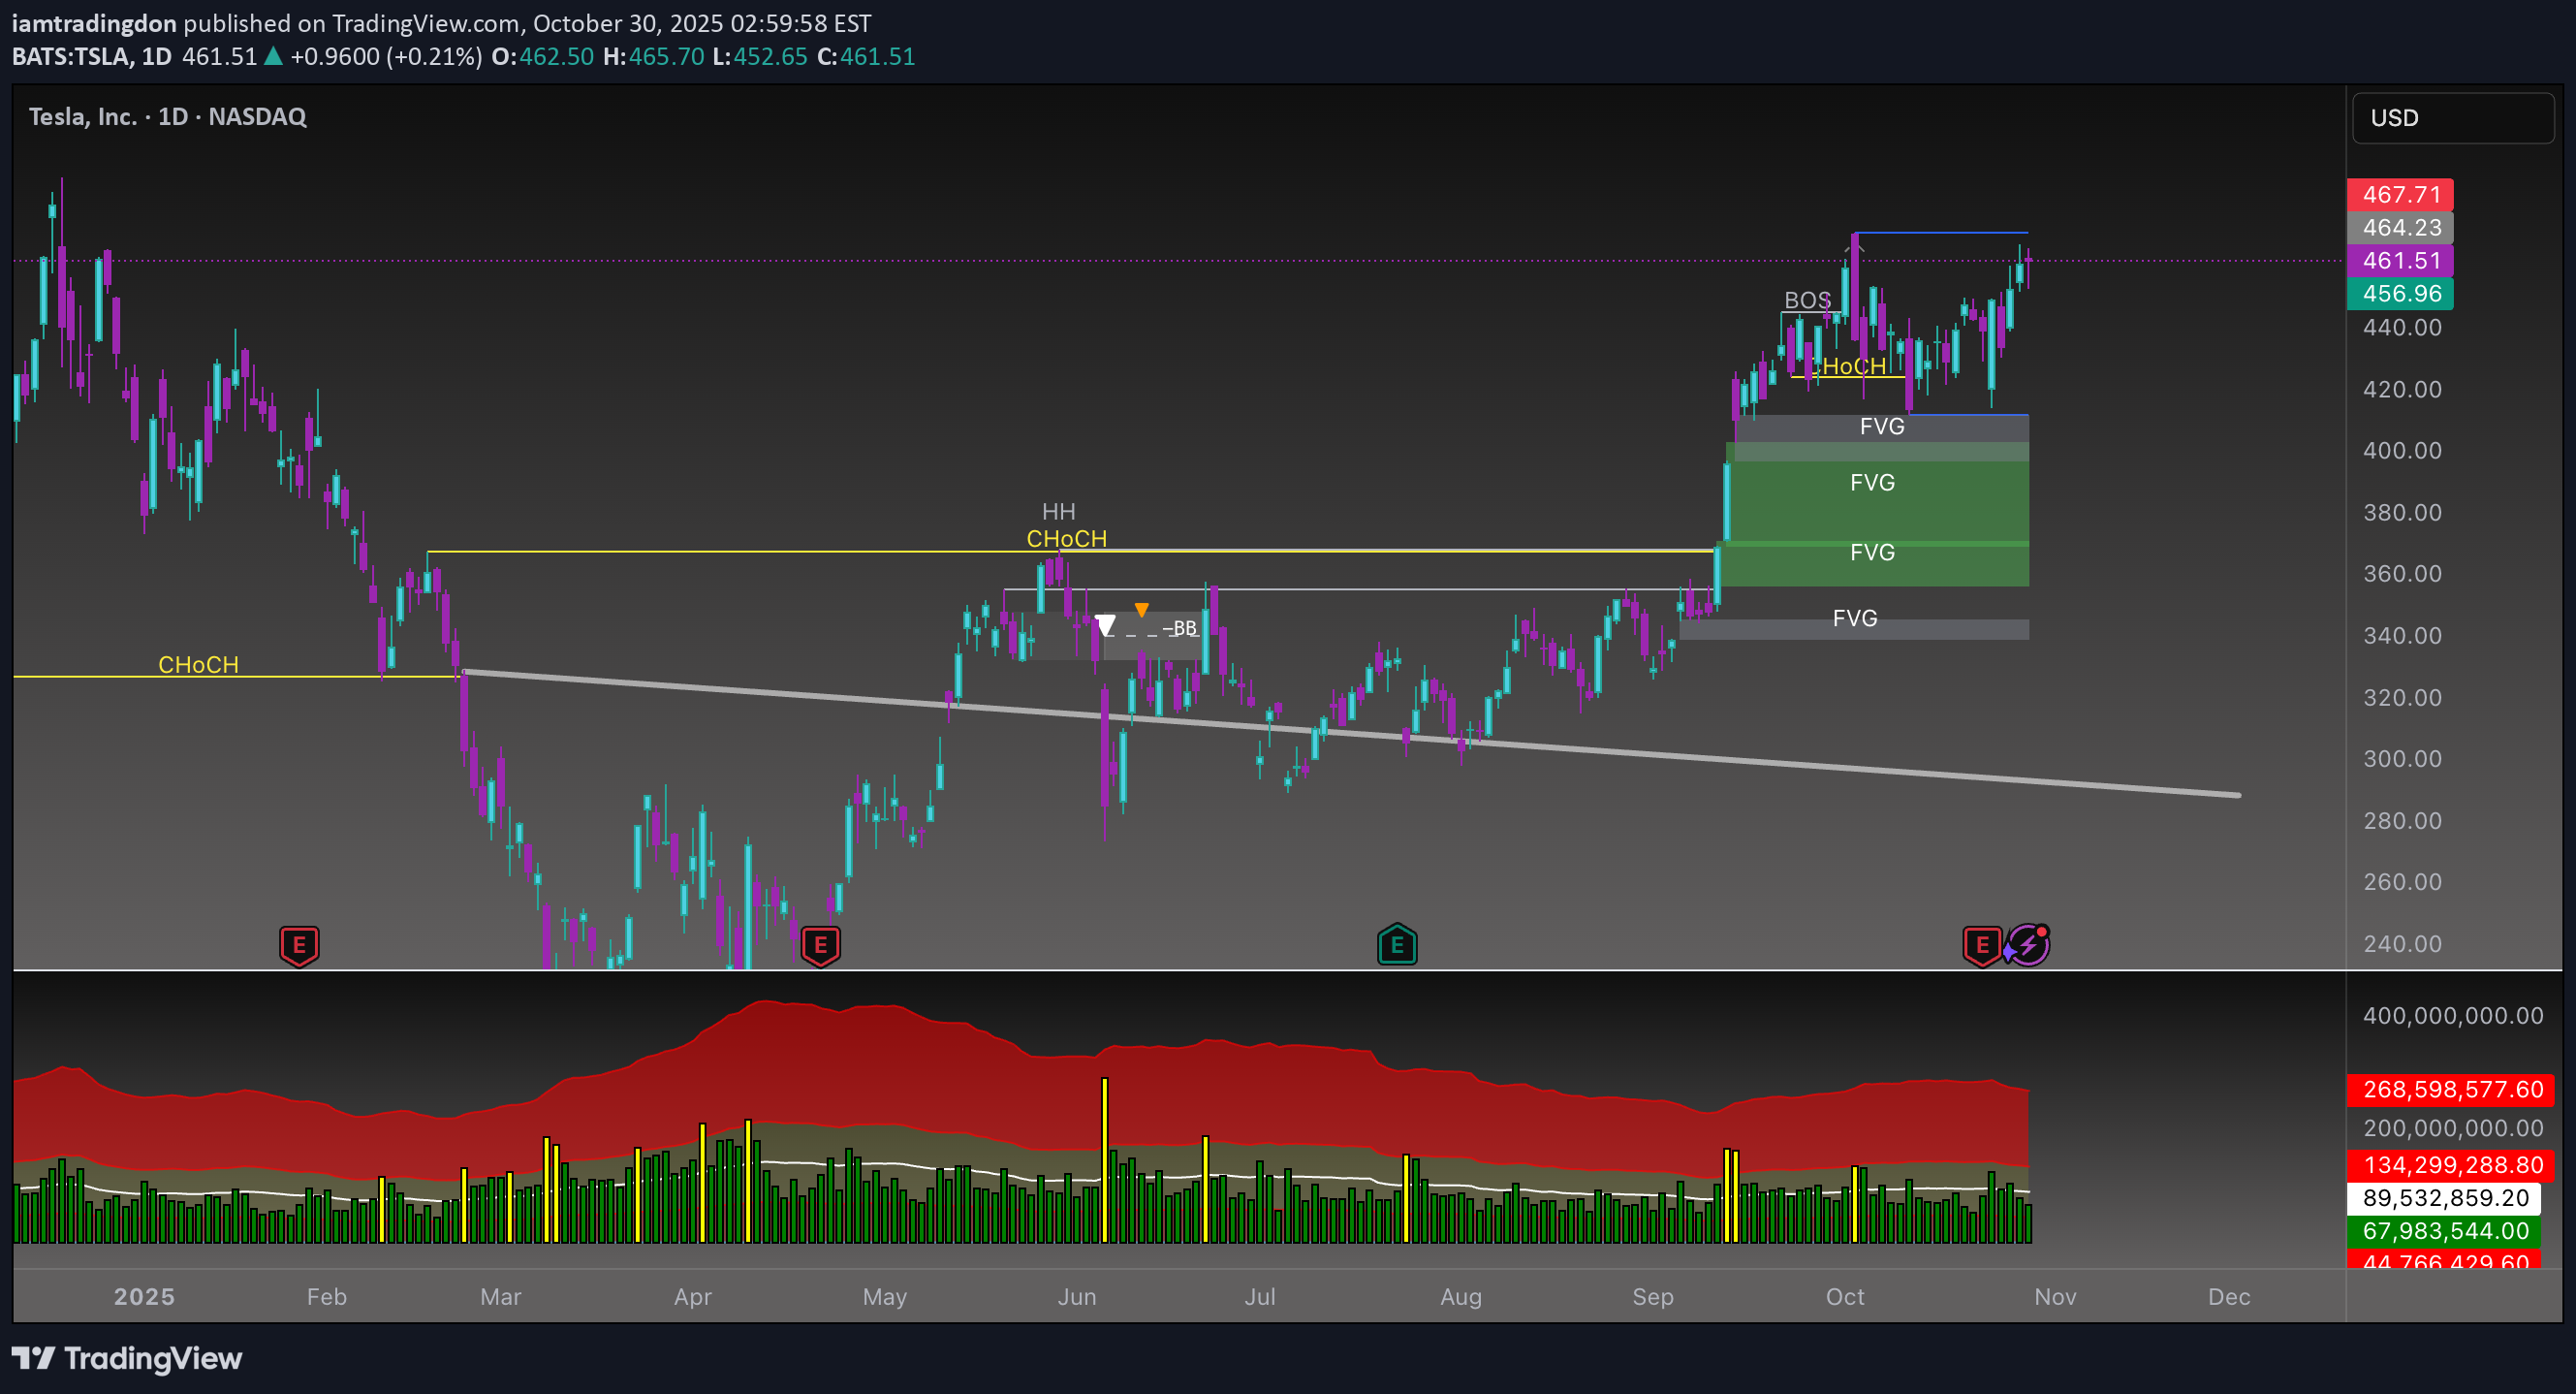The image size is (2576, 1394).
Task: Click the red earnings badge below February candles
Action: click(x=299, y=944)
